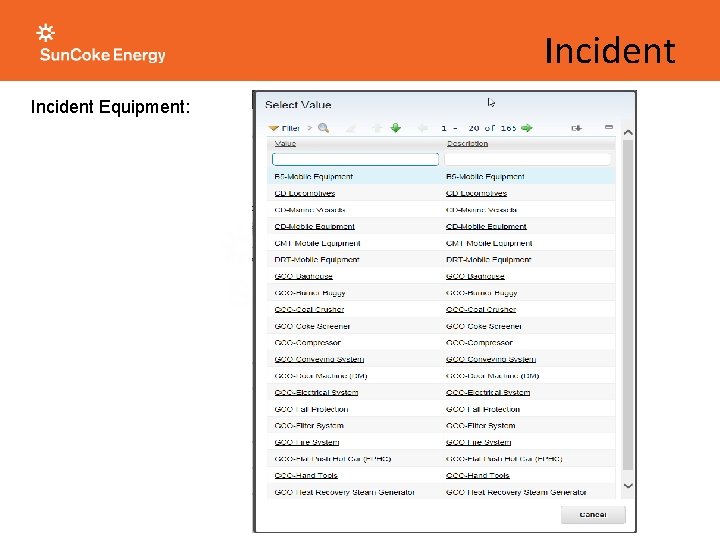Sort by the Description column header
The image size is (720, 540).
[467, 143]
